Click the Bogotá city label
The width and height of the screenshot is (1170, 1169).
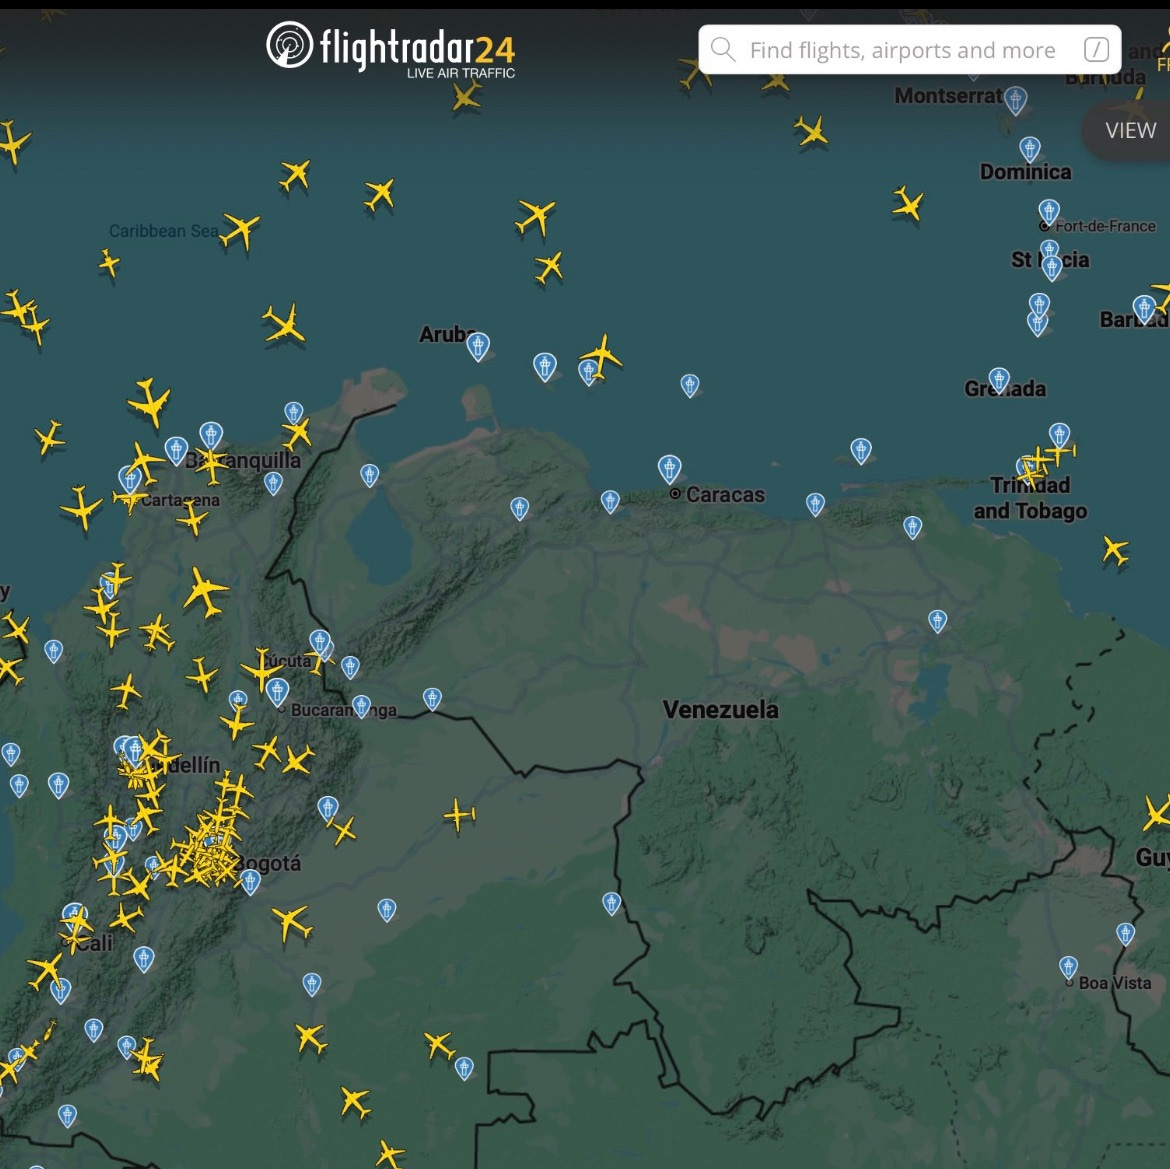tap(269, 864)
